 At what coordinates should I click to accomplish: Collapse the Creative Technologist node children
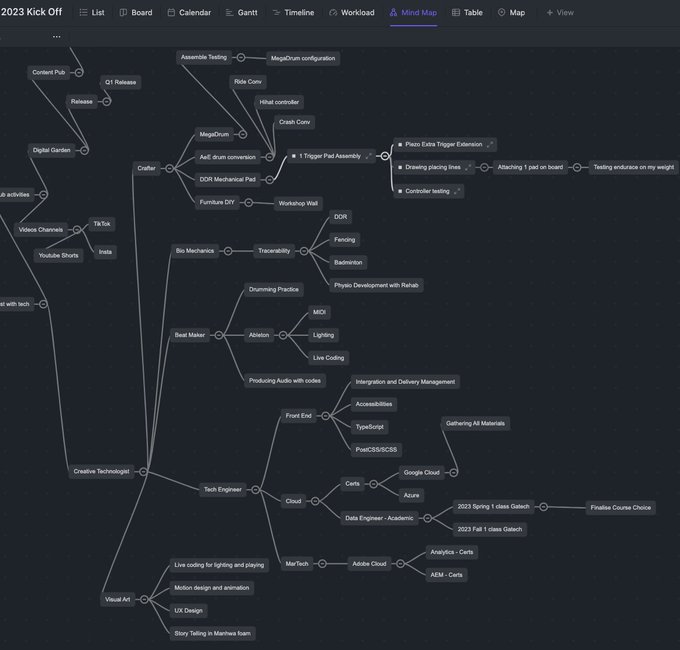pyautogui.click(x=143, y=471)
